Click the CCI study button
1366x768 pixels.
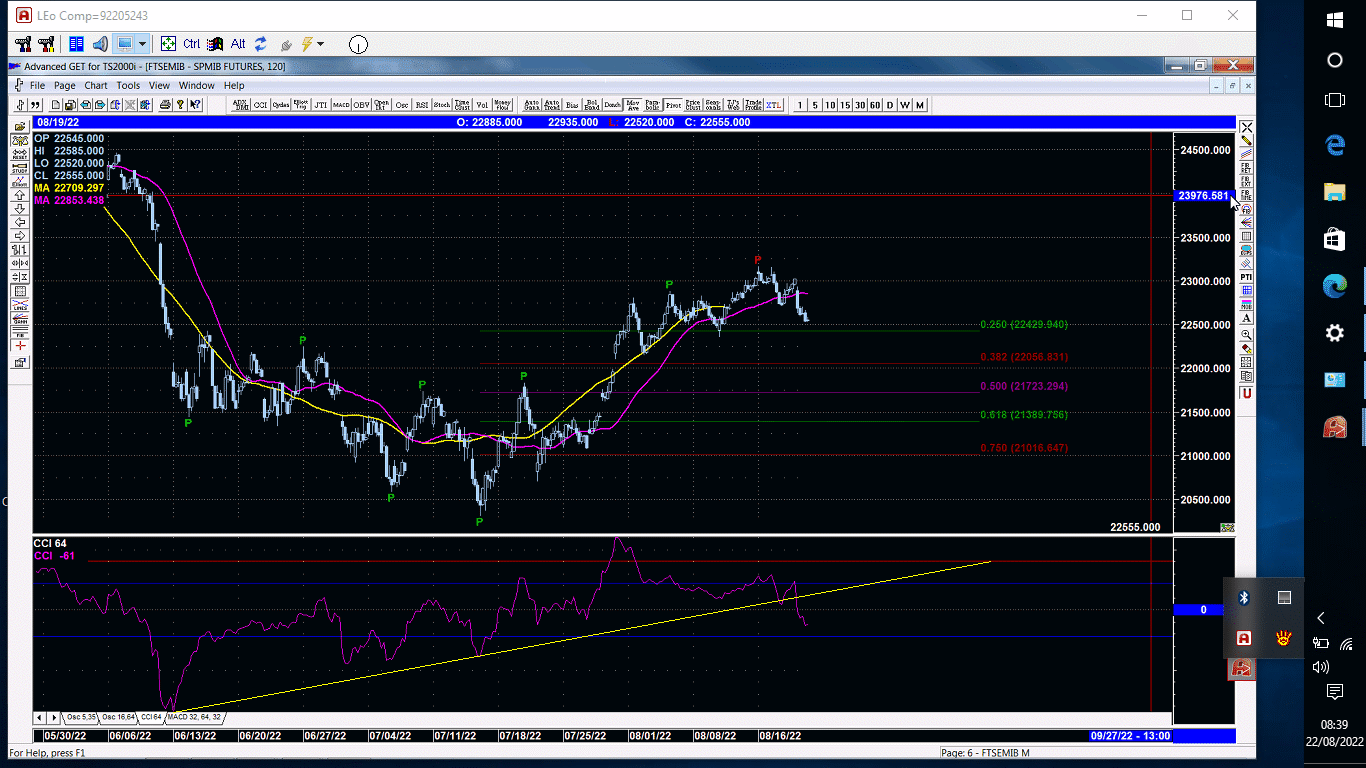pos(260,103)
